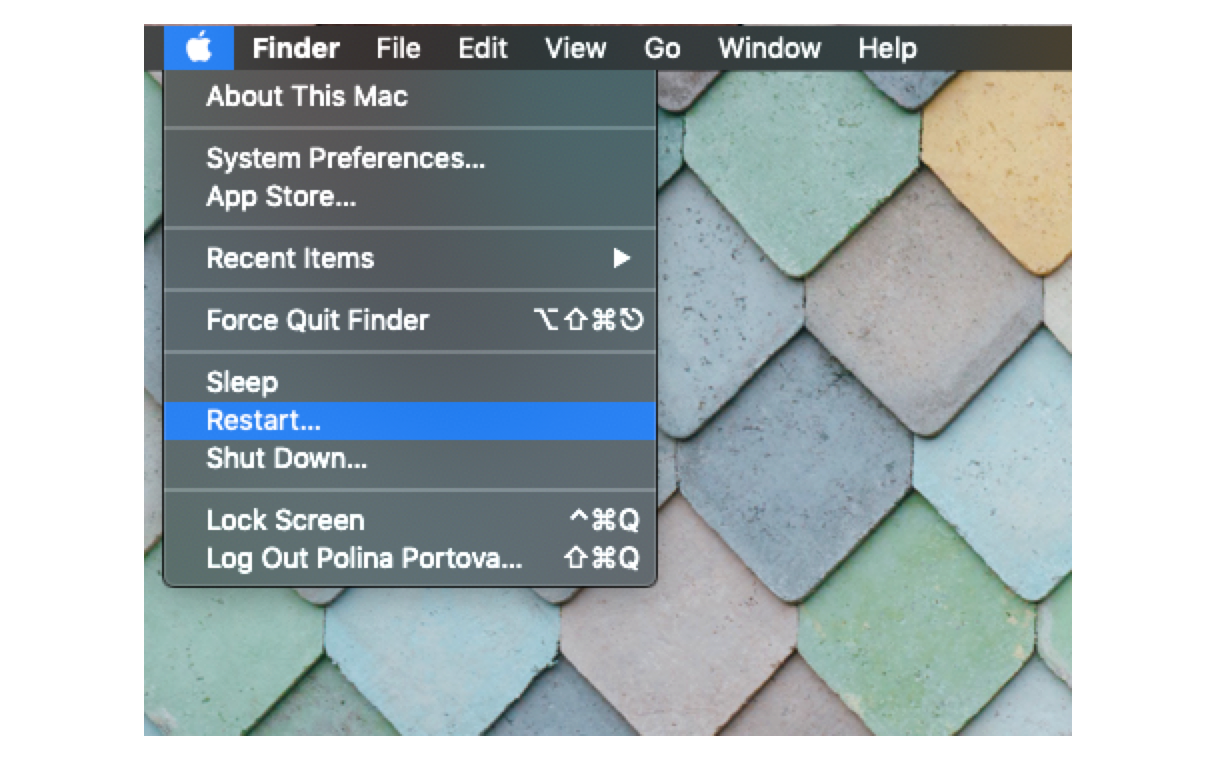Open the Edit menu

pos(482,47)
